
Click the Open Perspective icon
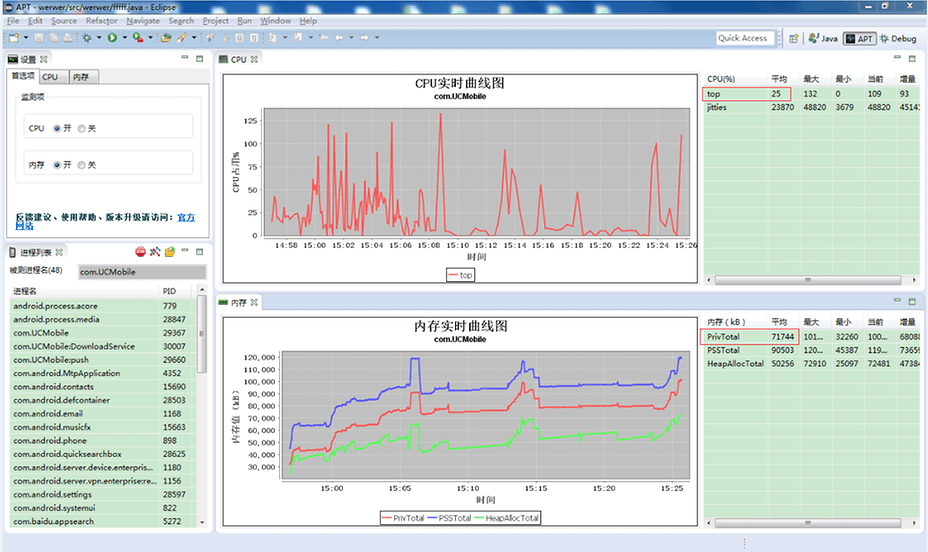[794, 38]
